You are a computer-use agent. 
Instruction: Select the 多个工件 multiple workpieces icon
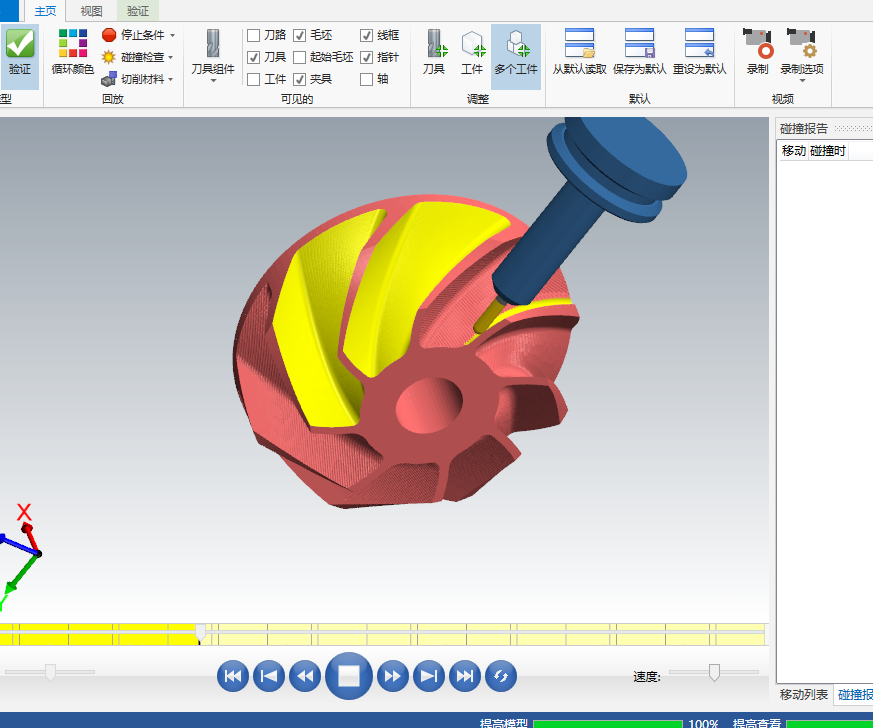516,45
